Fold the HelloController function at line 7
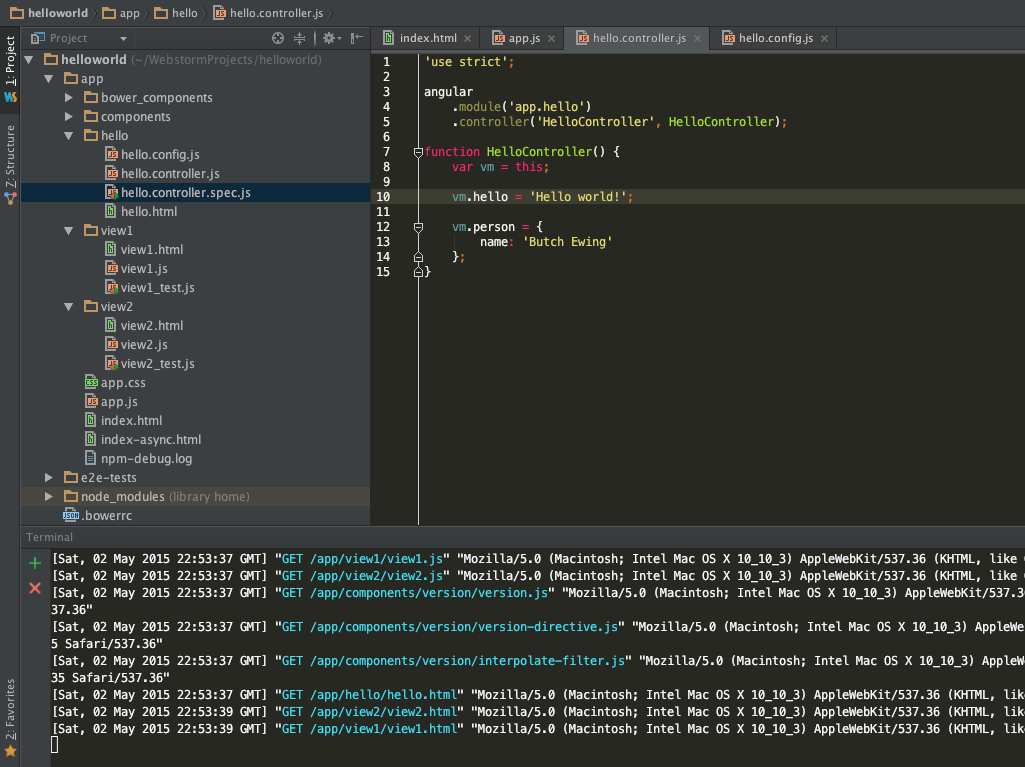Image resolution: width=1025 pixels, height=767 pixels. click(x=418, y=152)
